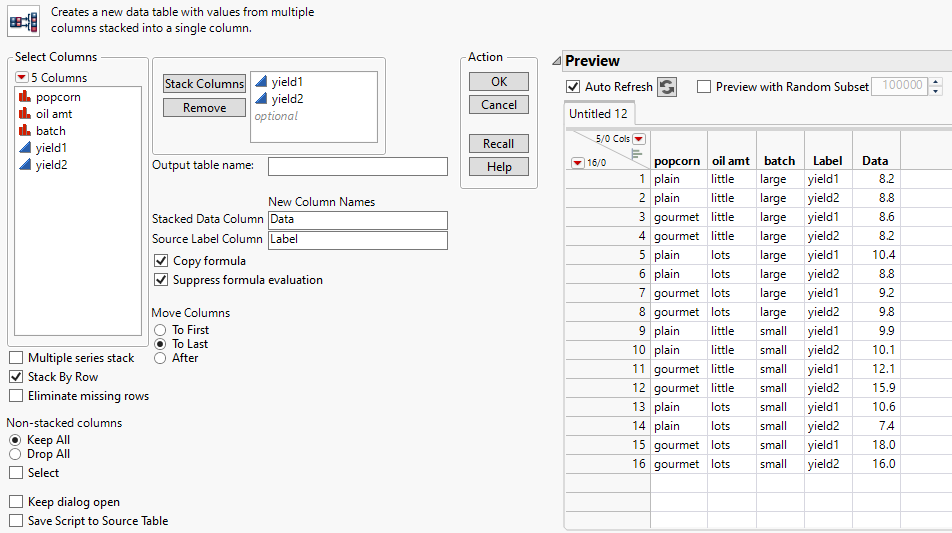Click the Stack platform icon at top left
Viewport: 952px width, 533px height.
[23, 20]
